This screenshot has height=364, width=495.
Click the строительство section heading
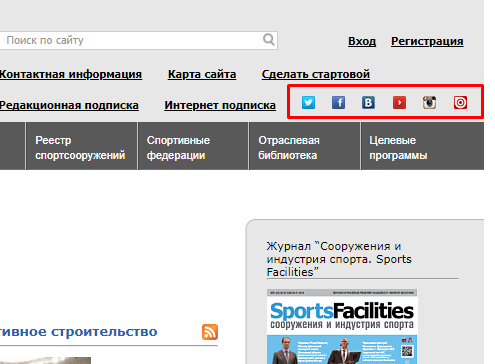(78, 332)
